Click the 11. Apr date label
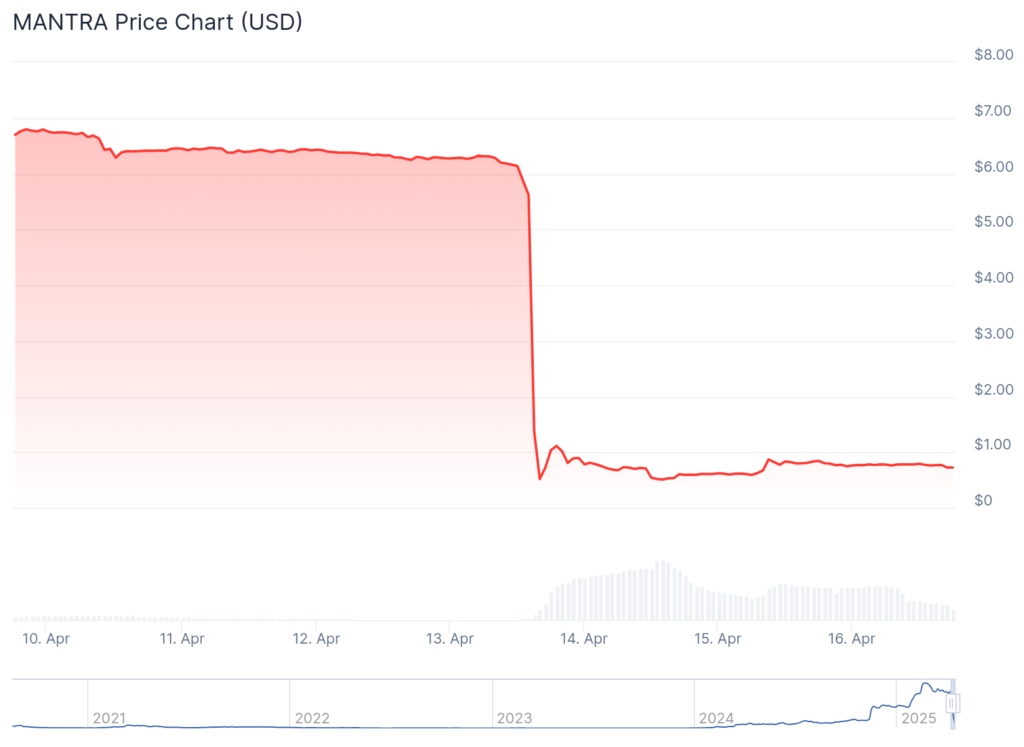The image size is (1024, 747). (181, 638)
